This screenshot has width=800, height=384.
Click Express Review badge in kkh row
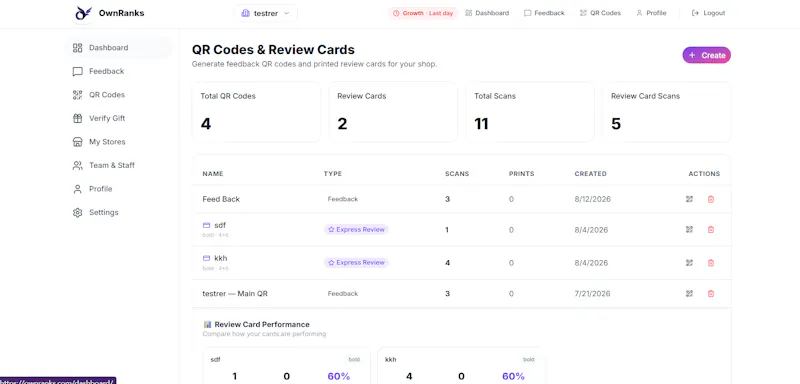(x=356, y=263)
